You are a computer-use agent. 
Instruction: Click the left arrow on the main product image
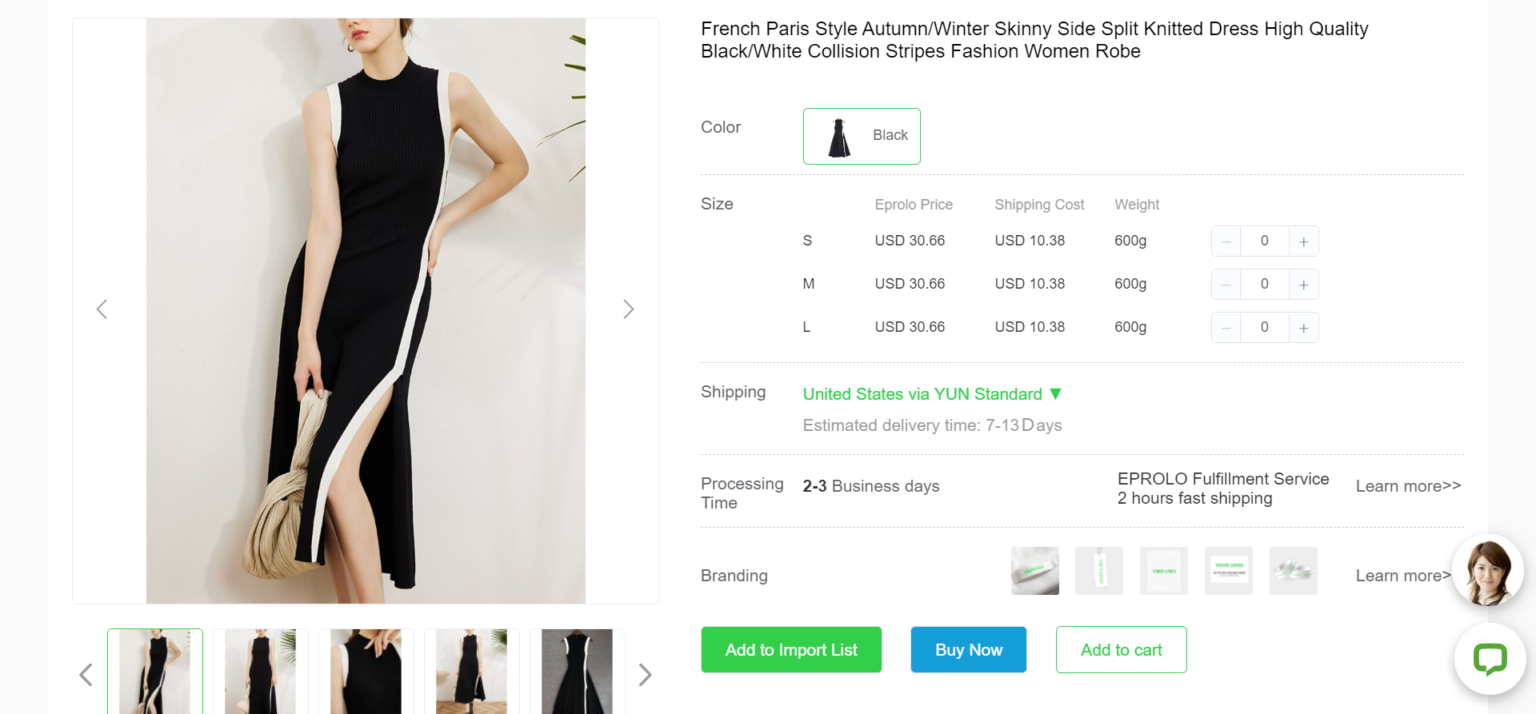(x=101, y=309)
